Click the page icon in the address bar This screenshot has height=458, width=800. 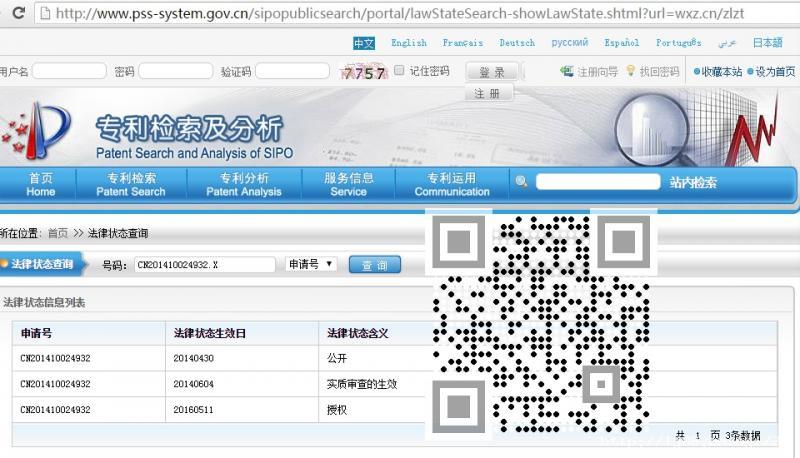[x=45, y=13]
